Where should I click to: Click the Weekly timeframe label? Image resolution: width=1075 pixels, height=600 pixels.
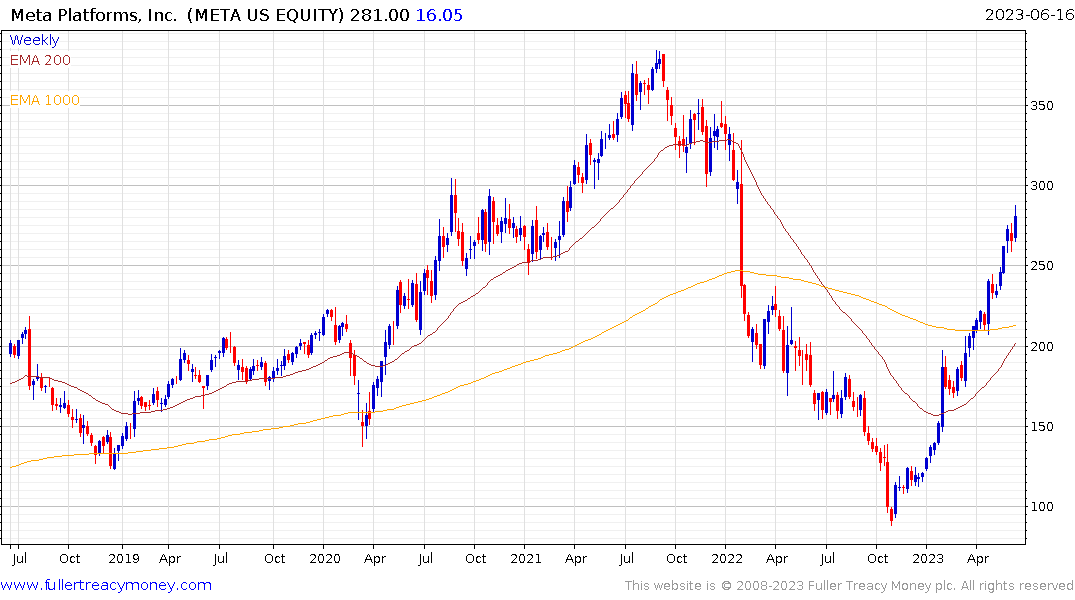point(34,40)
